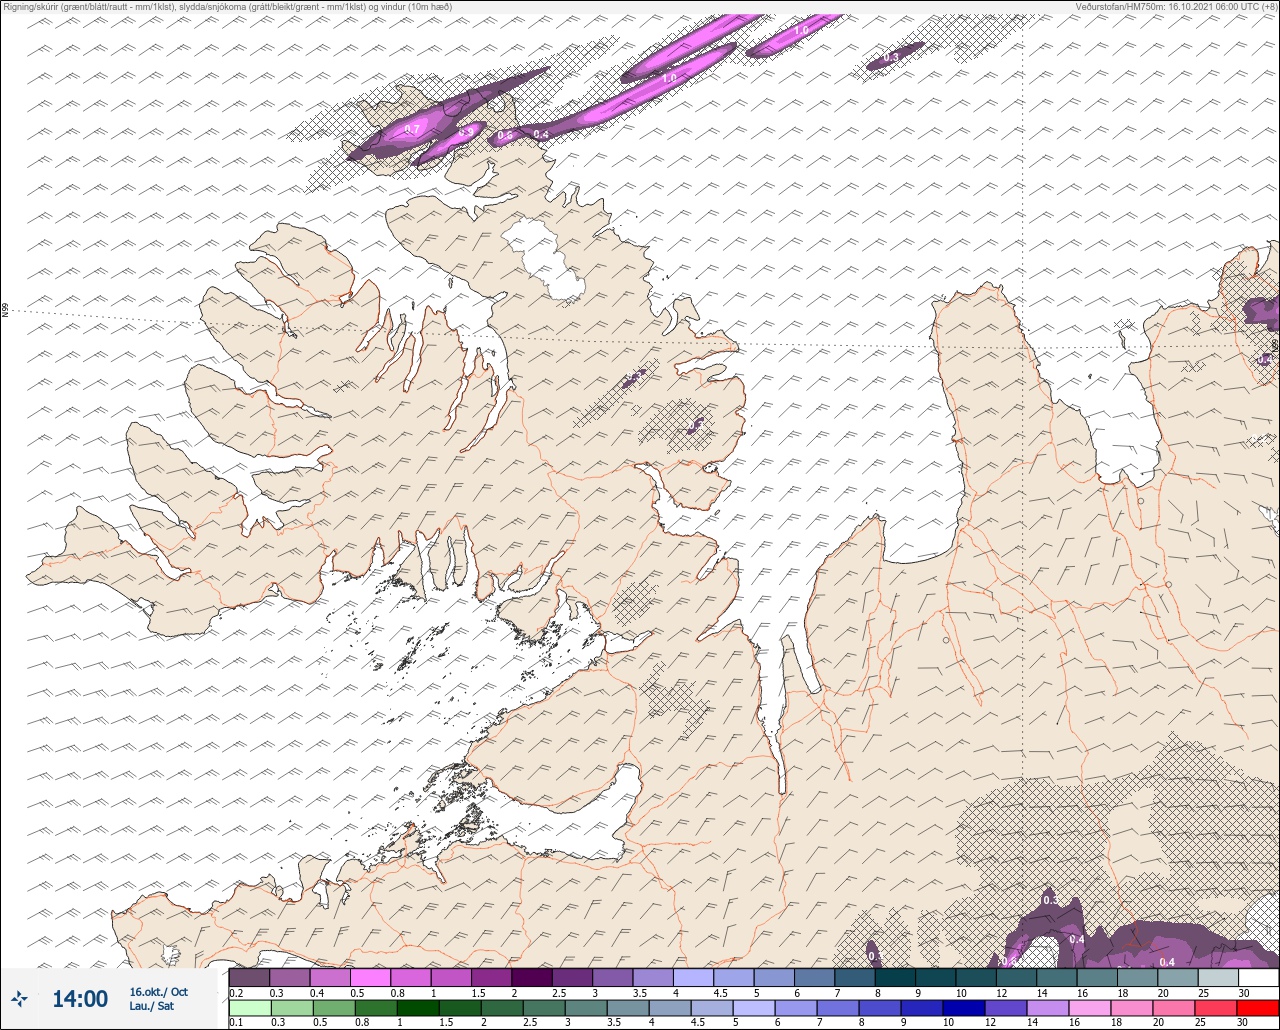This screenshot has width=1280, height=1030.
Task: Click the 14:00 forecast time label
Action: pos(80,999)
